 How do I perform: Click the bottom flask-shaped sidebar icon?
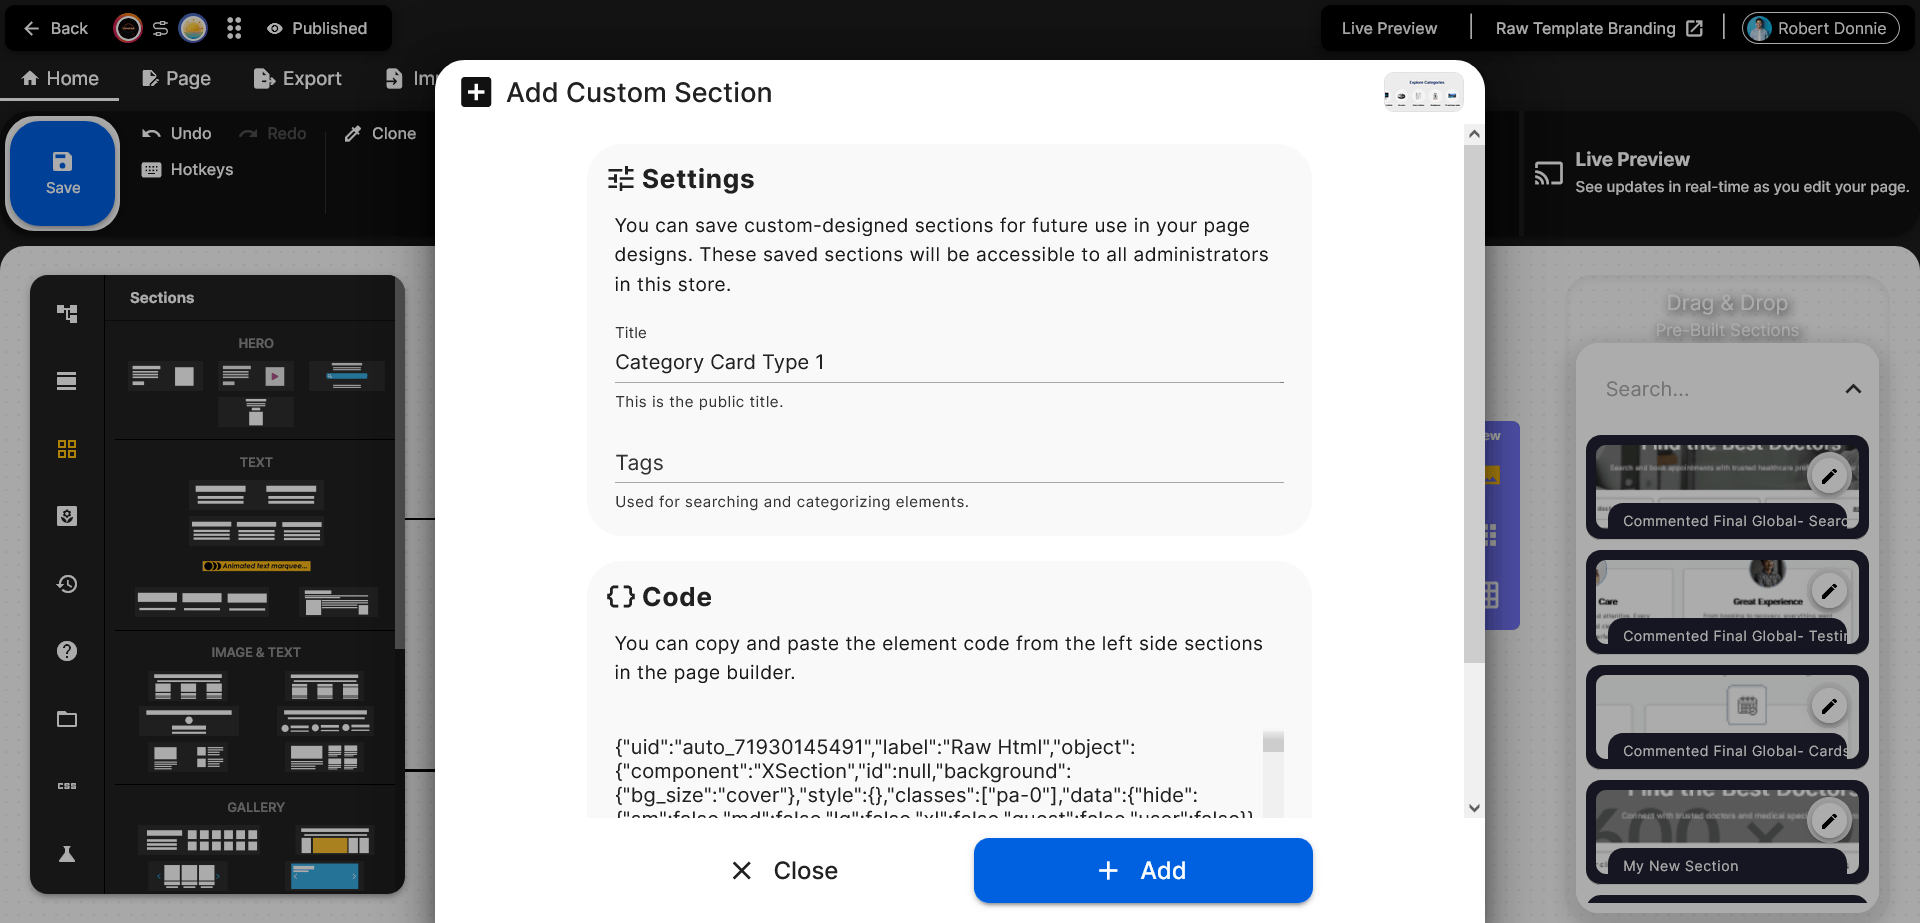point(67,854)
